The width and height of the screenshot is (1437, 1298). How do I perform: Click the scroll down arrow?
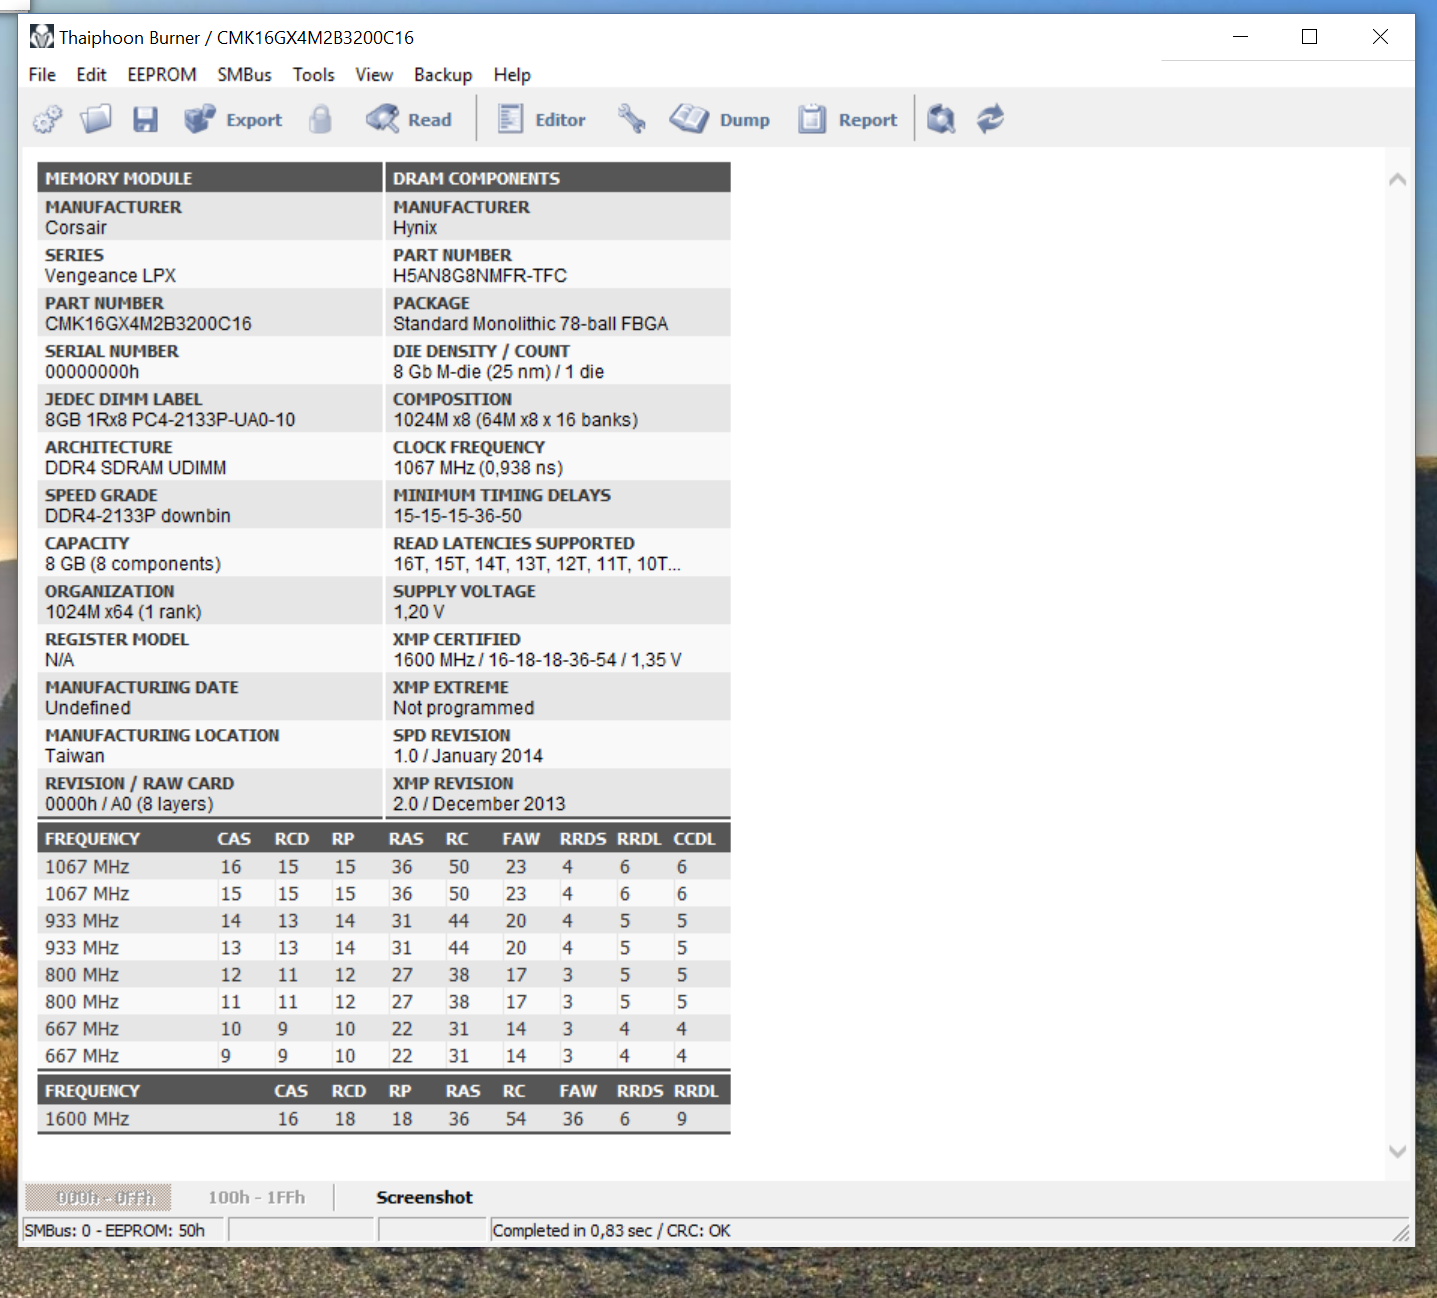[x=1397, y=1152]
